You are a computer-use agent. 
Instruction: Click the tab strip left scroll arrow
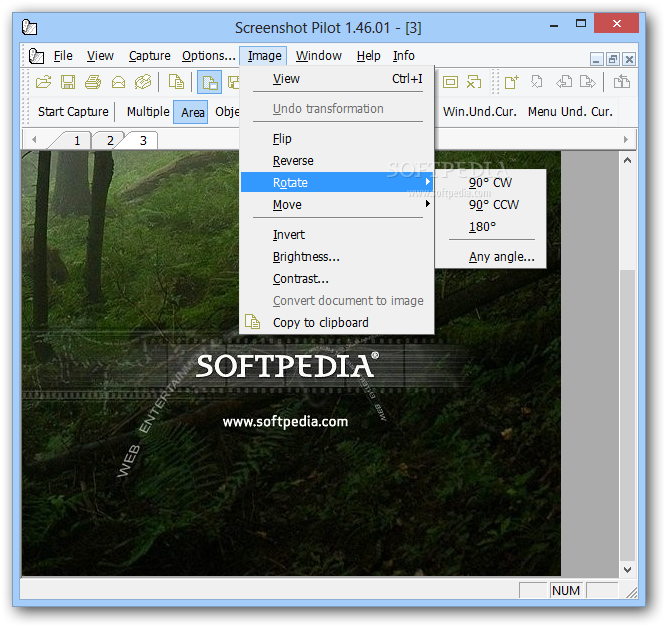tap(34, 139)
